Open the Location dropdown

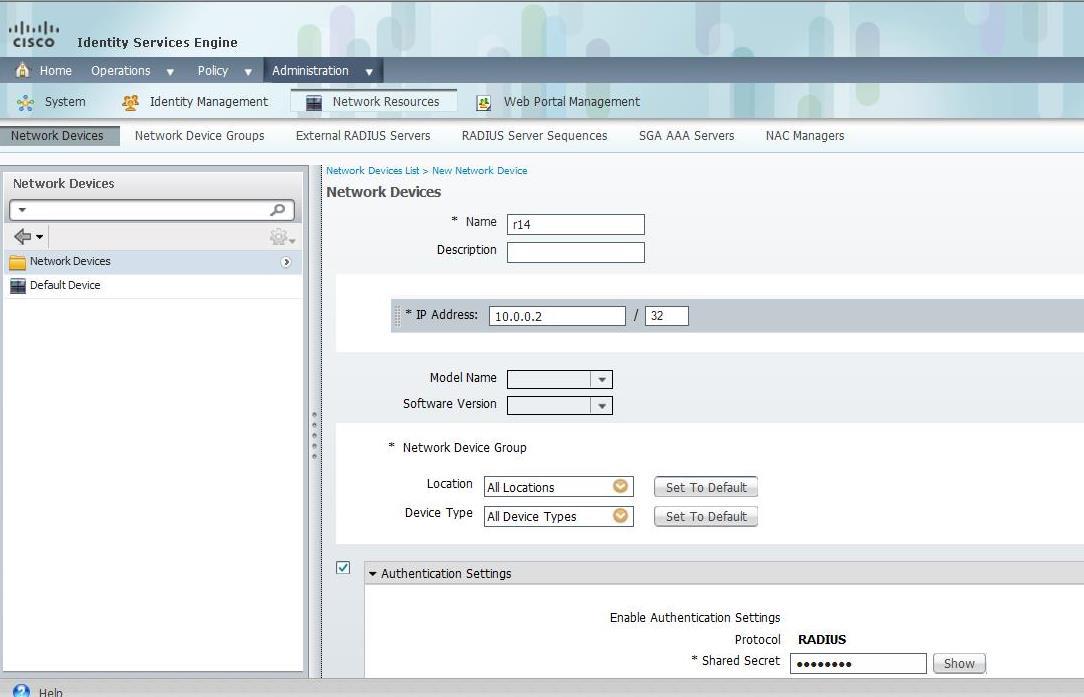click(x=620, y=487)
